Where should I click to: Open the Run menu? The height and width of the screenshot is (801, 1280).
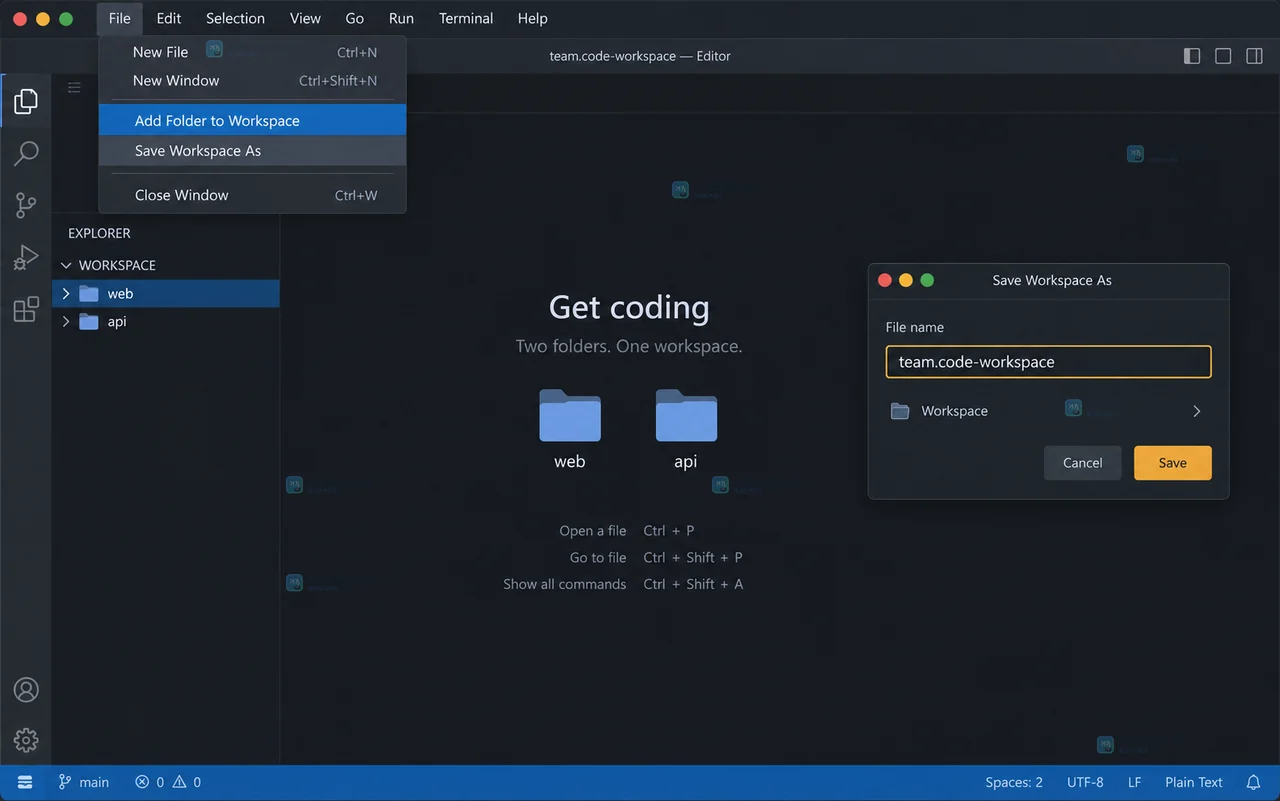tap(401, 18)
